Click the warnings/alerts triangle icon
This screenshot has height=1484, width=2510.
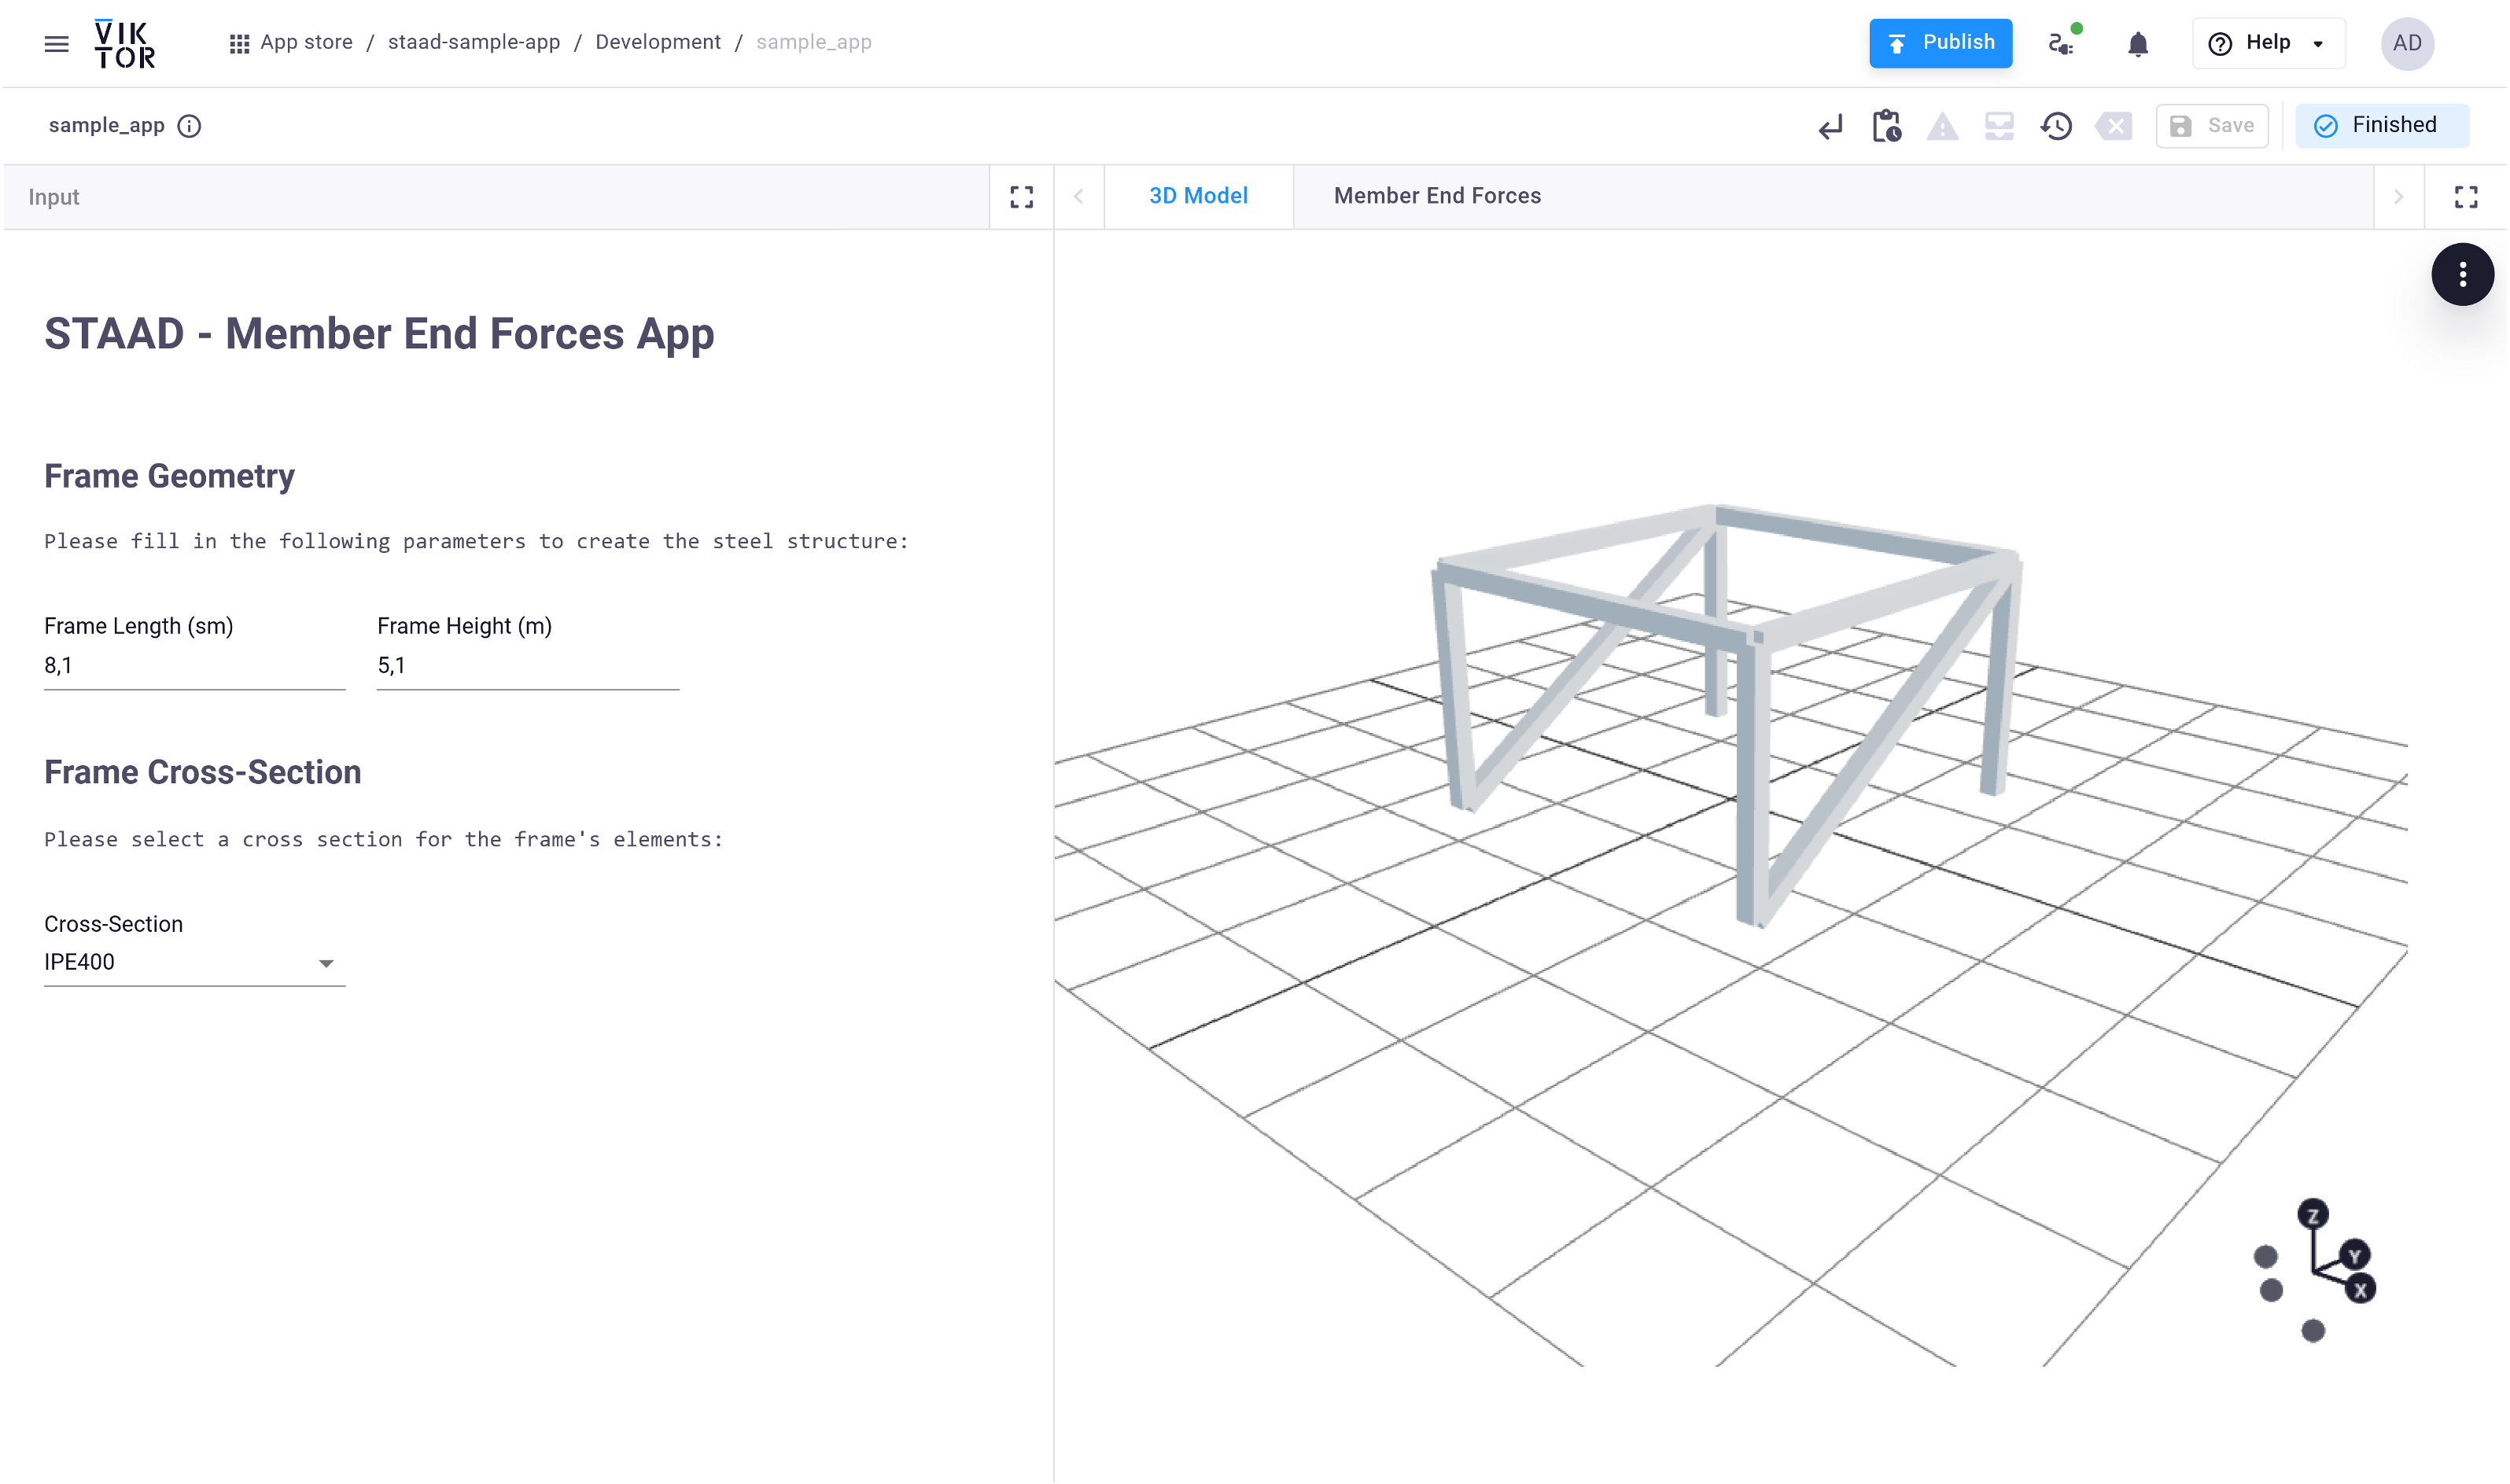pyautogui.click(x=1943, y=125)
